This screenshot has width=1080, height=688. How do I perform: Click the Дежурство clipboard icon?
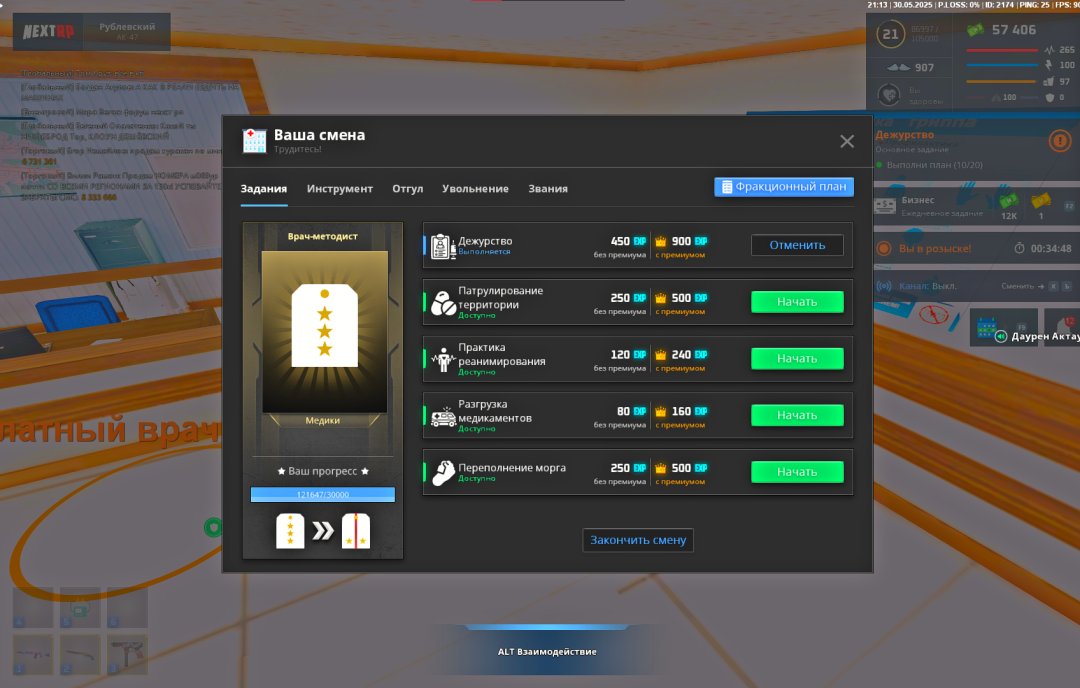coord(443,246)
